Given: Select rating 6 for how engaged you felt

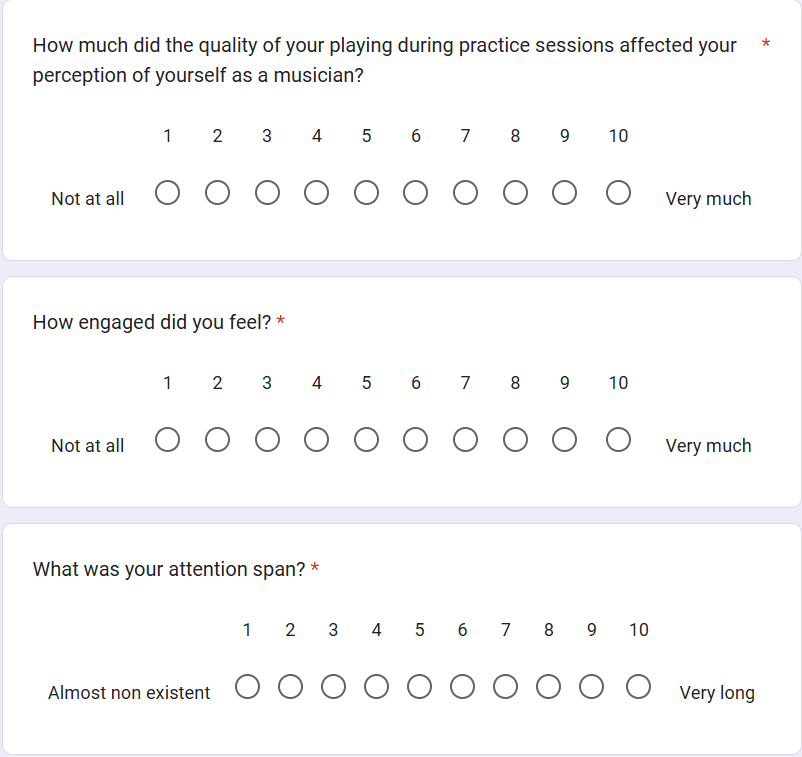Looking at the screenshot, I should tap(416, 440).
